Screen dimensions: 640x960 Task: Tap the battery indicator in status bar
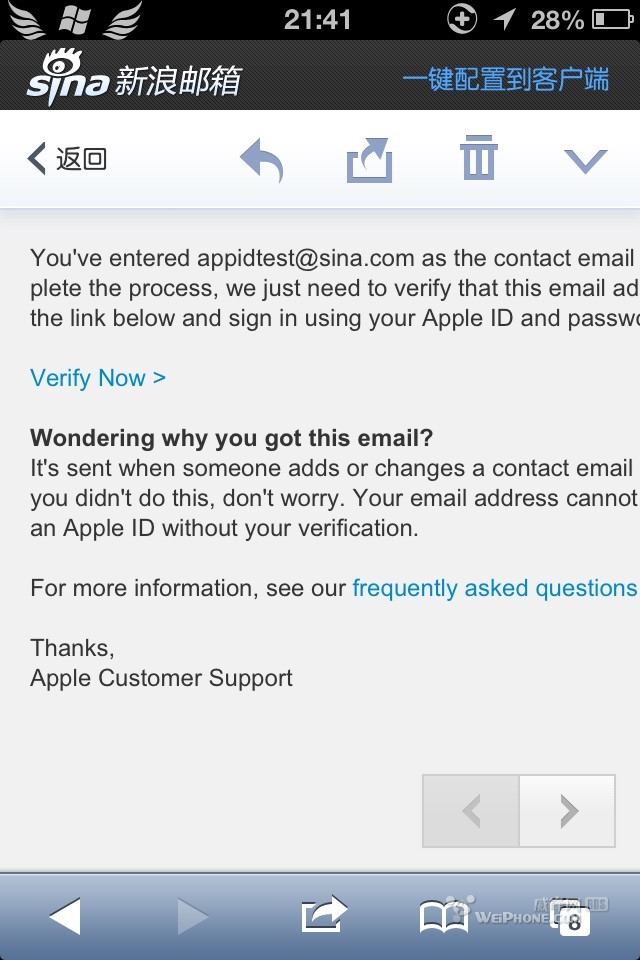[612, 19]
